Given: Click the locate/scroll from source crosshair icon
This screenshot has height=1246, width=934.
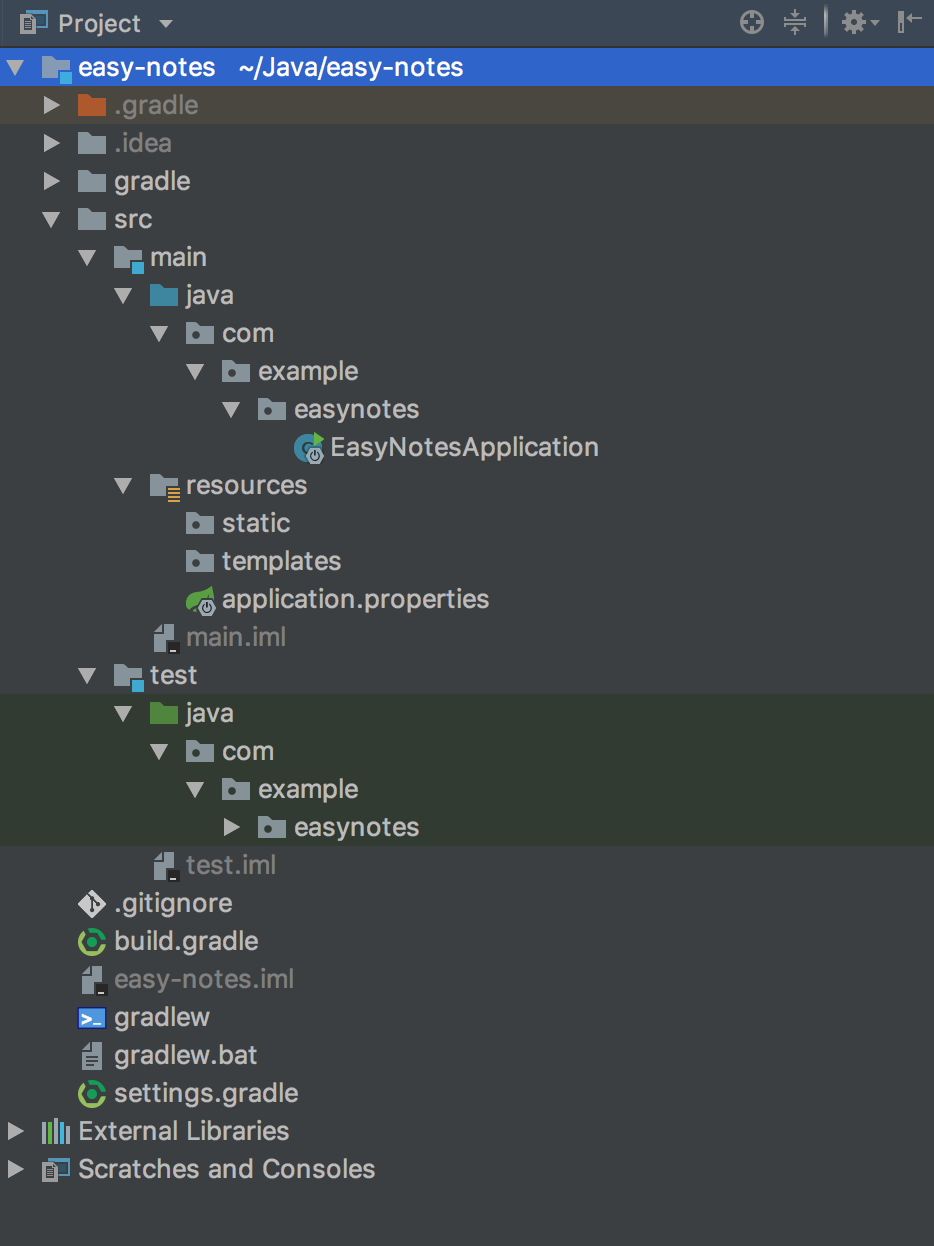Looking at the screenshot, I should click(x=752, y=22).
